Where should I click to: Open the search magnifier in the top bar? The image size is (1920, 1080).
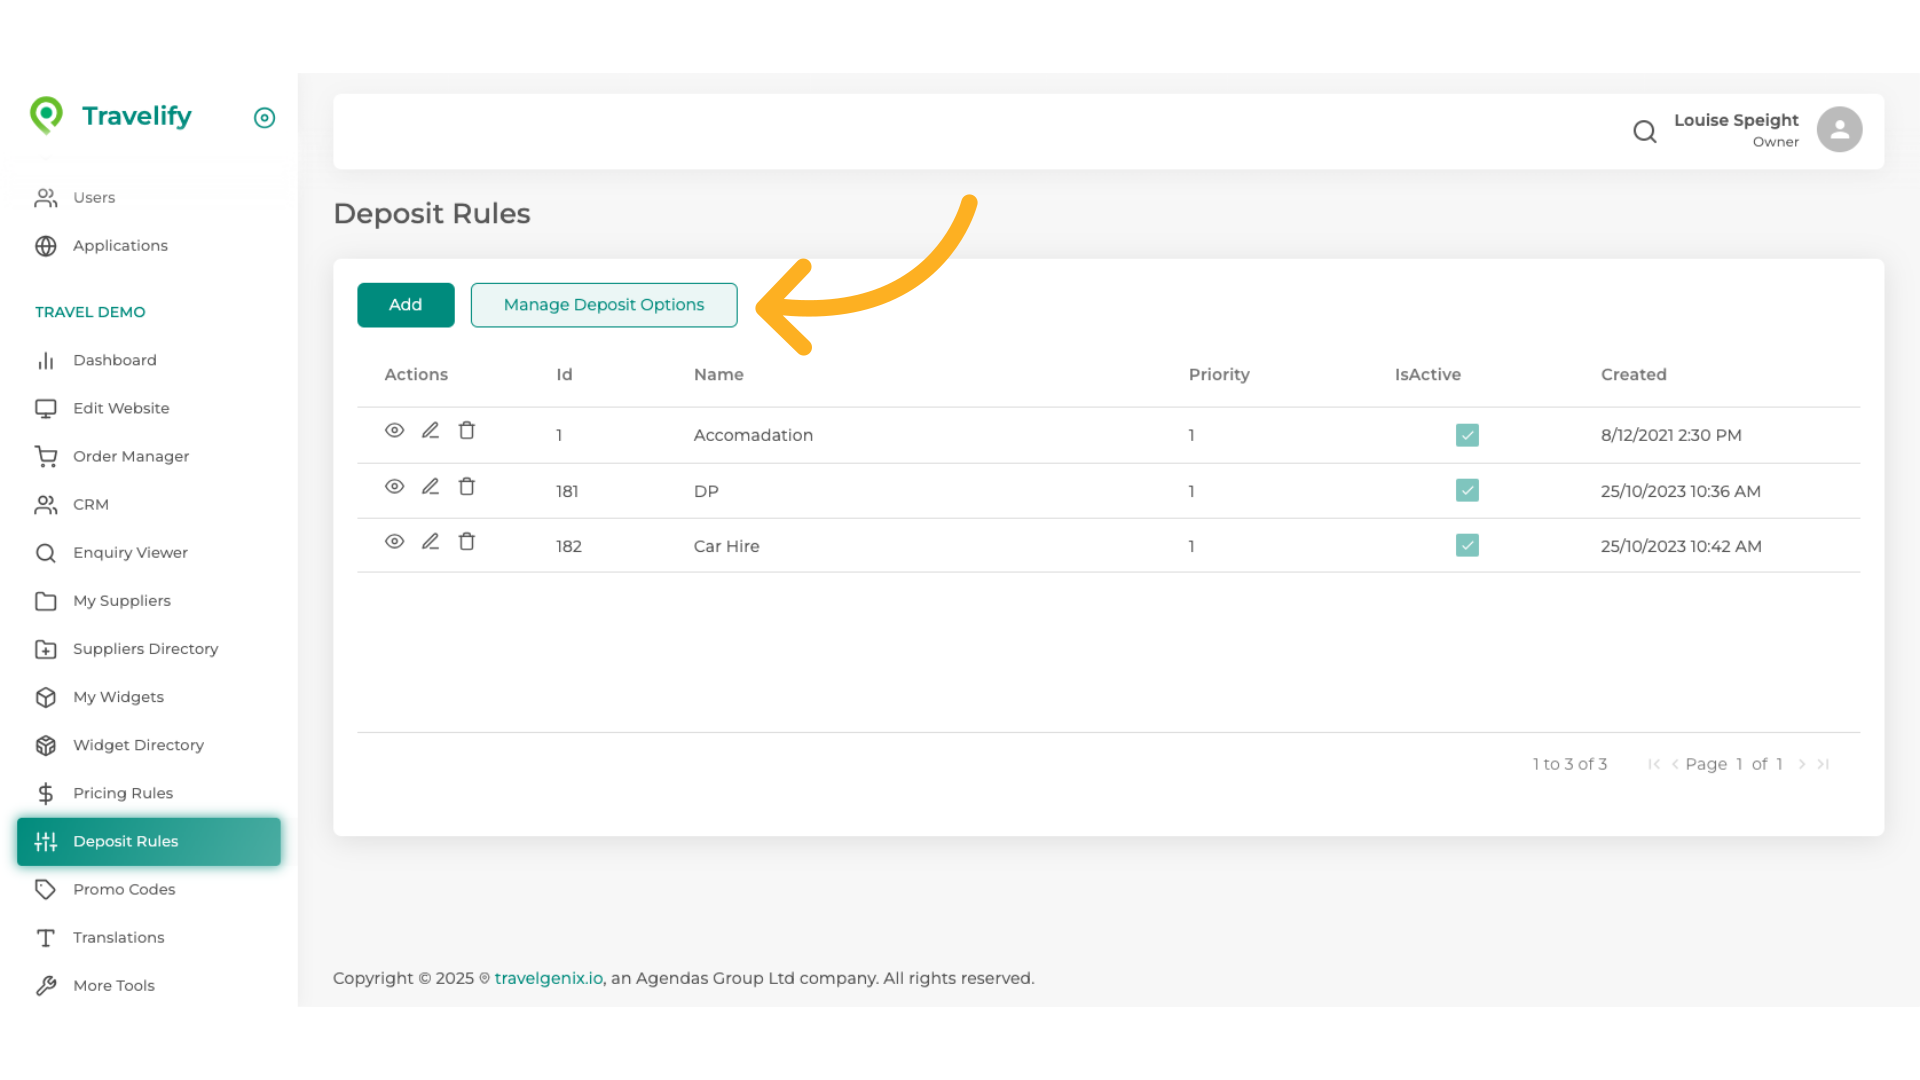coord(1645,131)
